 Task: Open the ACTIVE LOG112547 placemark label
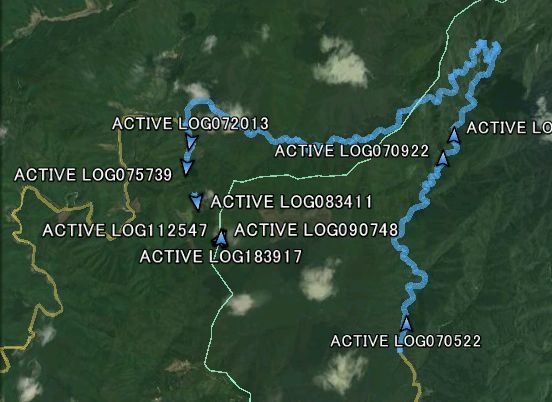pyautogui.click(x=125, y=231)
